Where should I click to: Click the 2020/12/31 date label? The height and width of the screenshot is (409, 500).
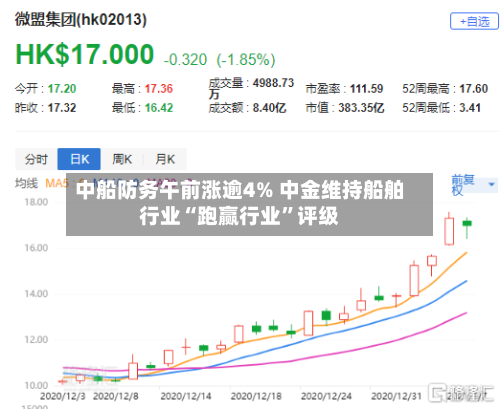397,396
